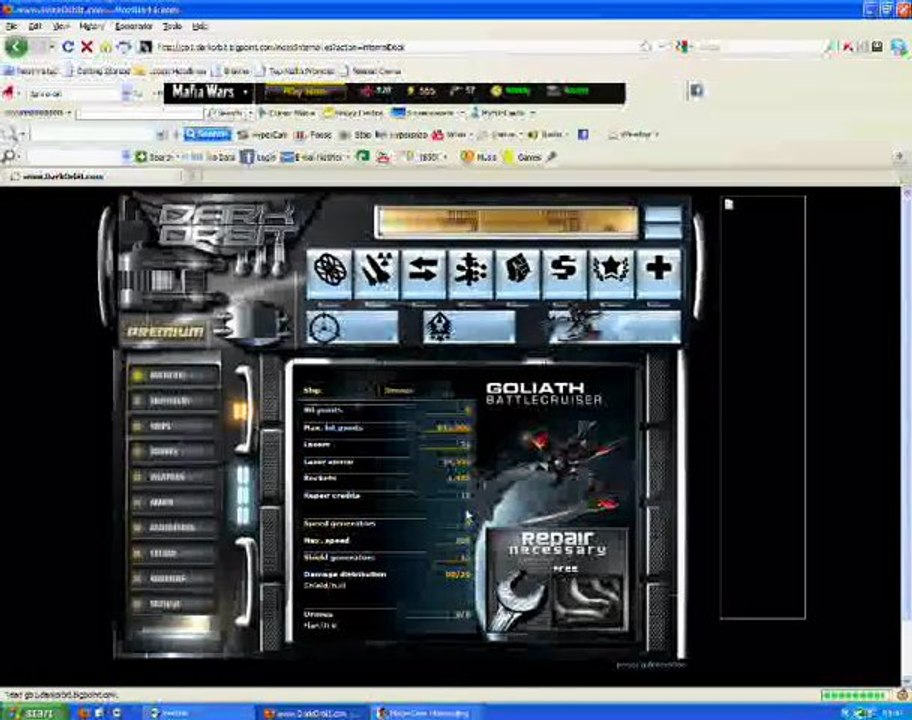Select the swap arrows trade icon
This screenshot has height=720, width=912.
pyautogui.click(x=423, y=273)
